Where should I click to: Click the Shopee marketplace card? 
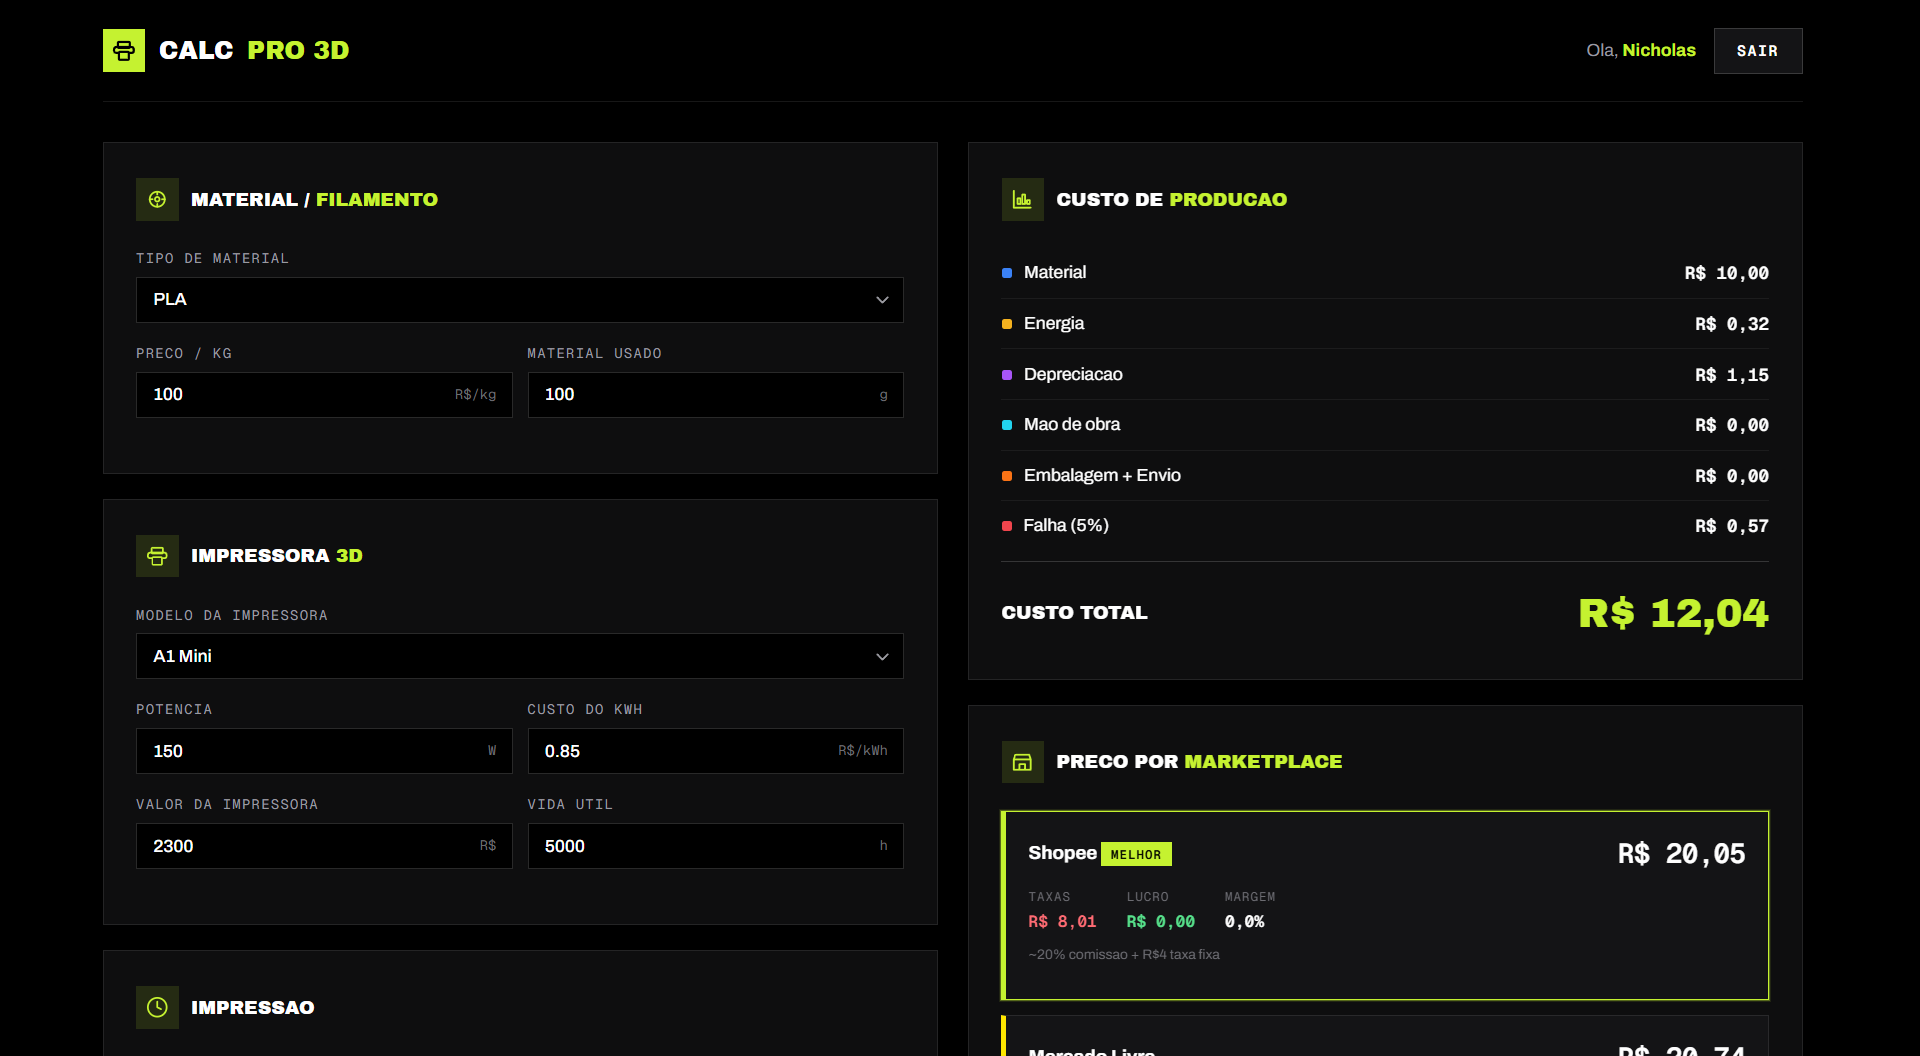point(1385,906)
